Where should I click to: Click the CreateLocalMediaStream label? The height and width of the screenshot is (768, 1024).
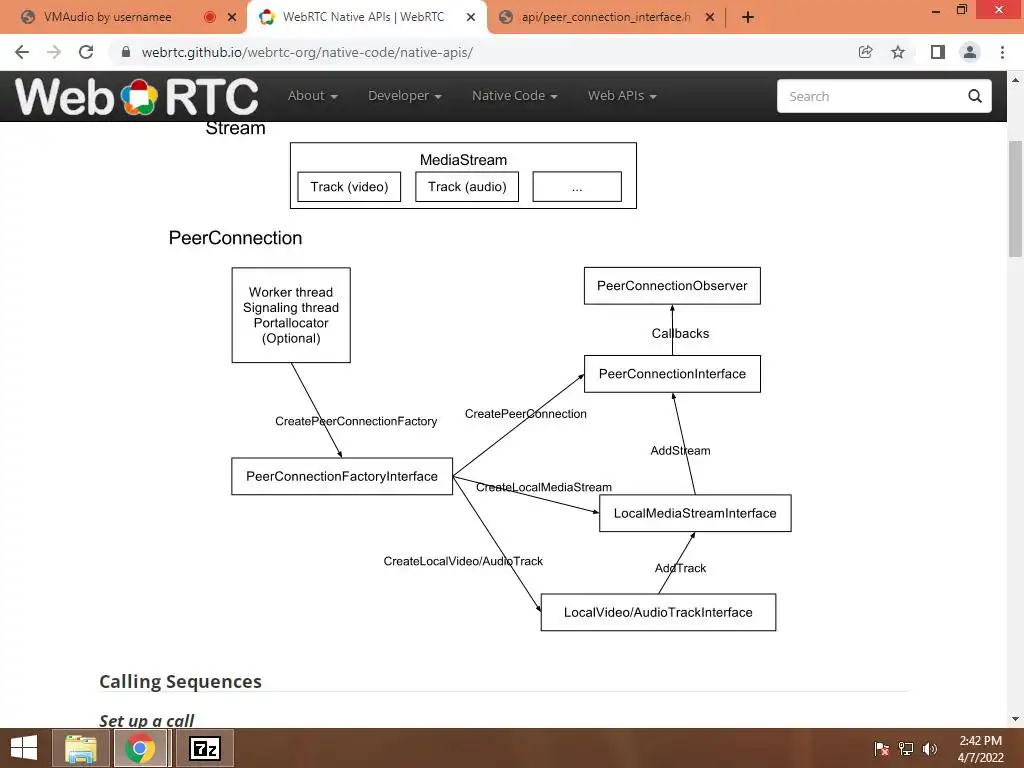543,487
